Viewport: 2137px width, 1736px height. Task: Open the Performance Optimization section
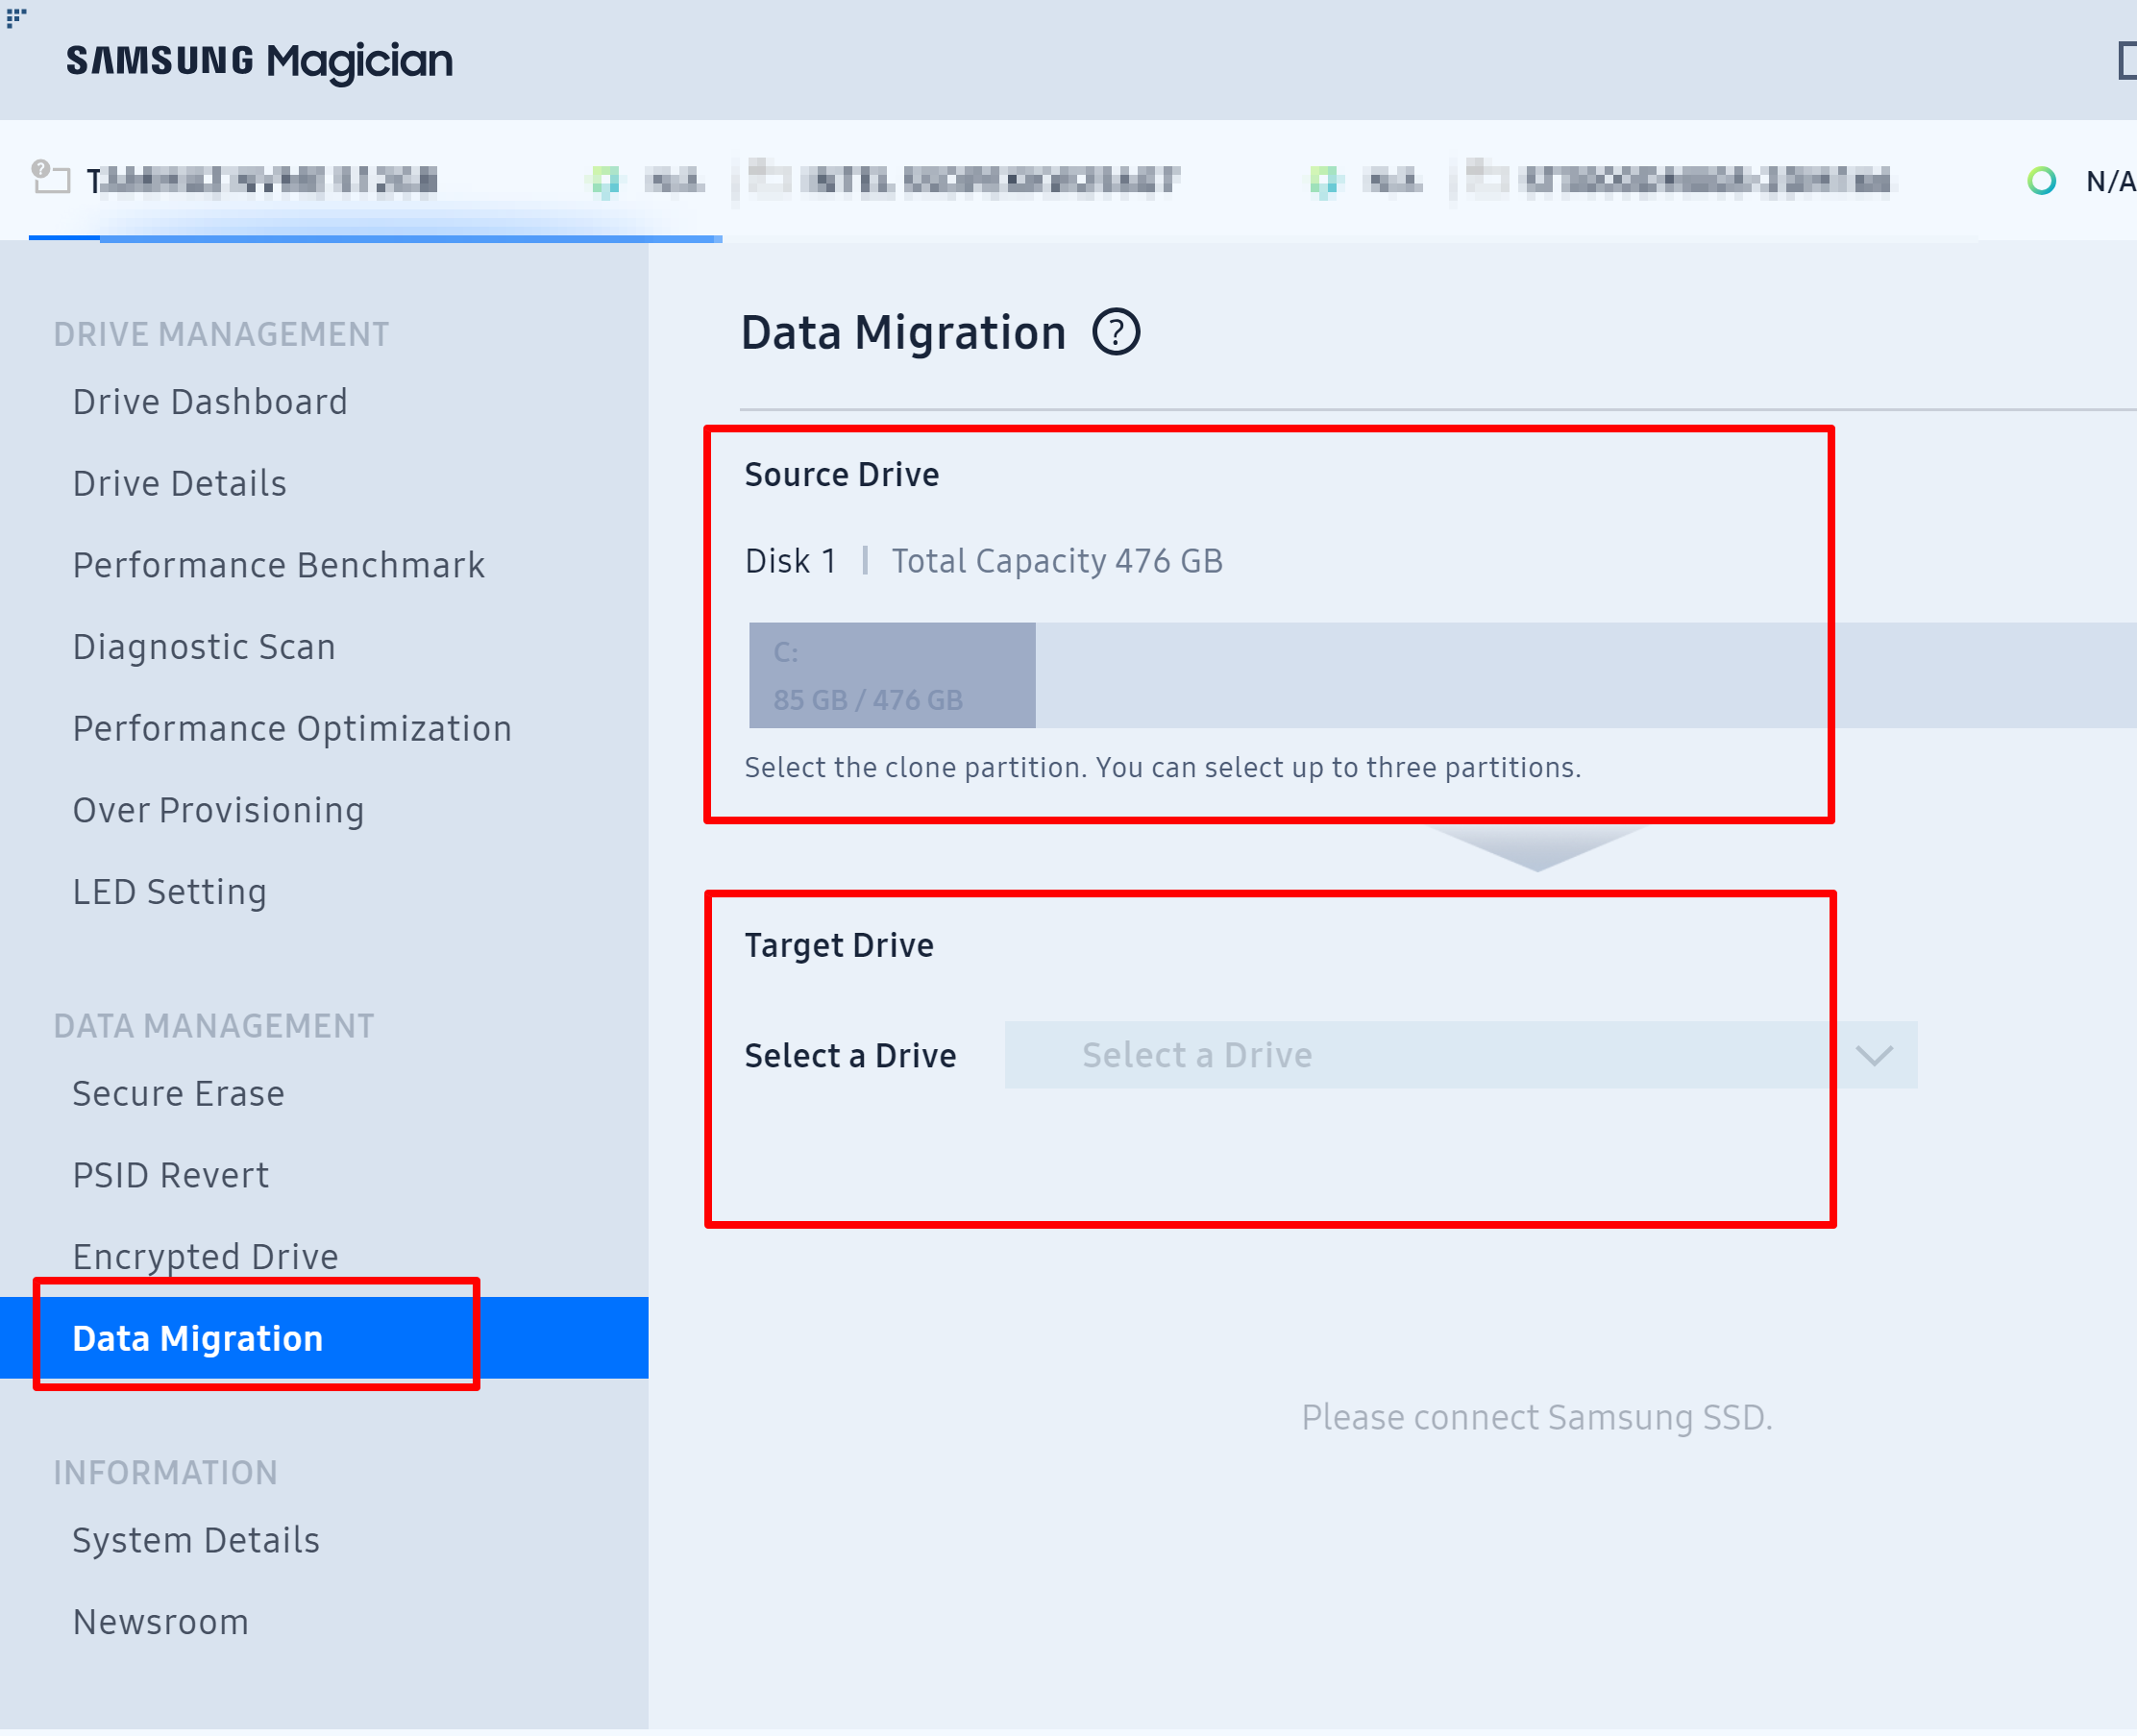point(292,729)
